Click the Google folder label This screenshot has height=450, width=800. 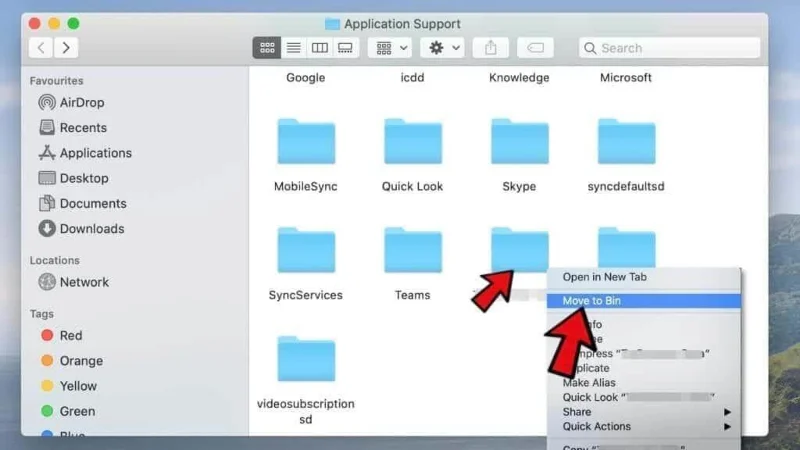306,78
